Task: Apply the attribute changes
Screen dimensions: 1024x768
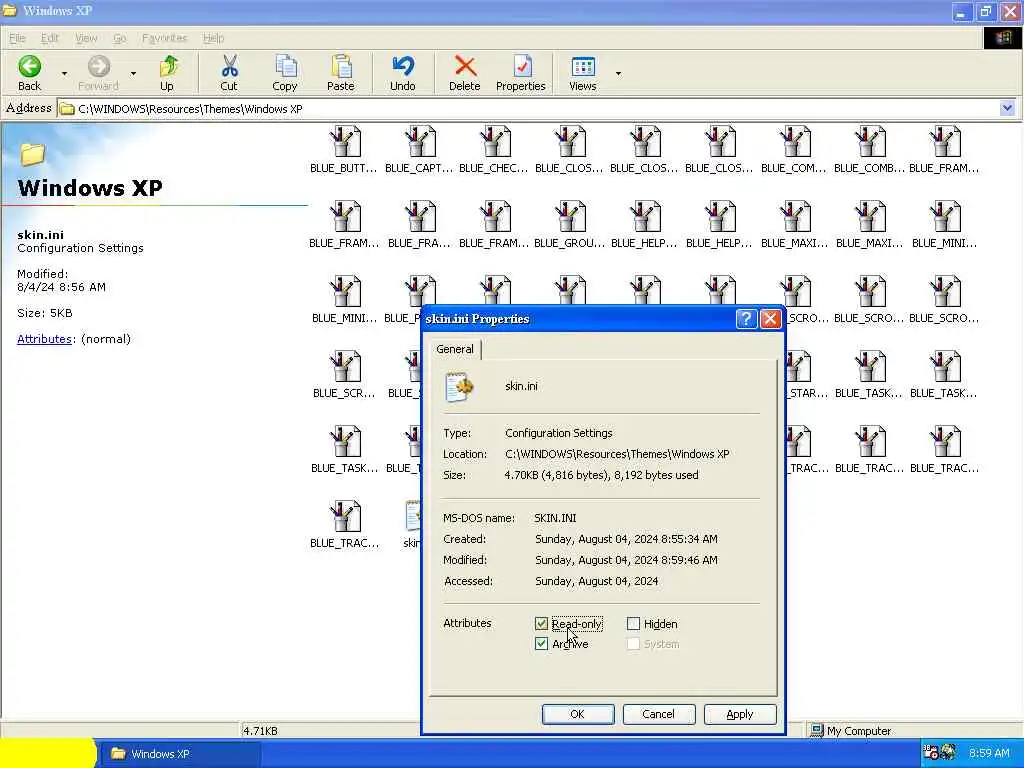Action: tap(740, 714)
